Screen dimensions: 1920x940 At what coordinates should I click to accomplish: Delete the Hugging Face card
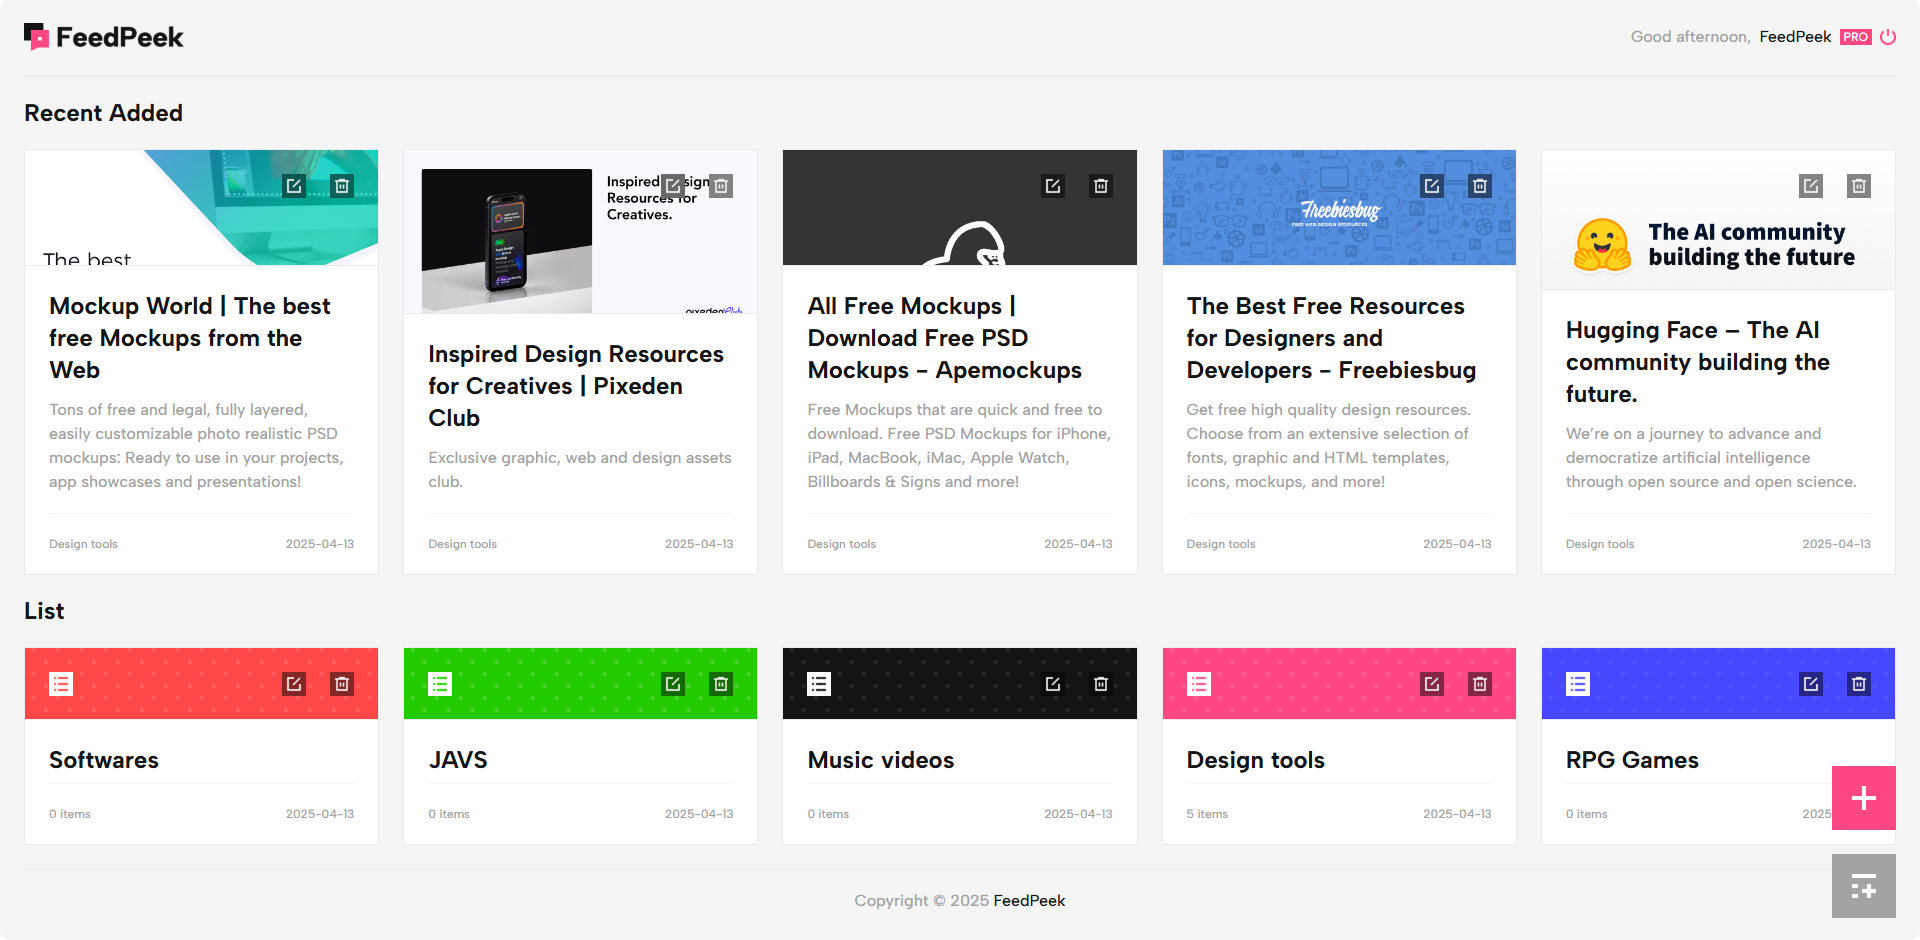pos(1858,186)
